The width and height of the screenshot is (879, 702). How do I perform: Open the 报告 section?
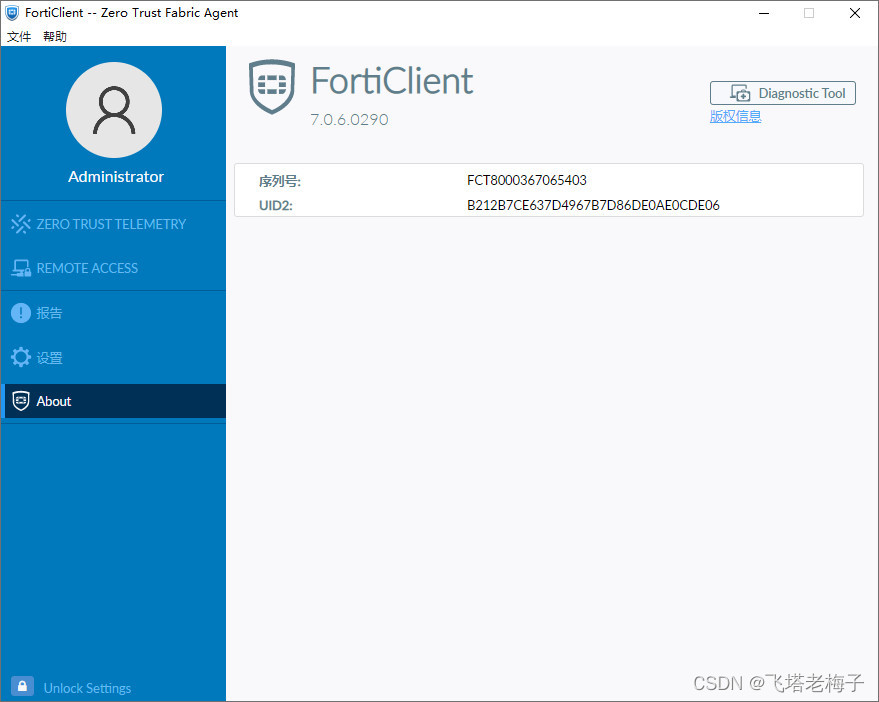[x=113, y=313]
